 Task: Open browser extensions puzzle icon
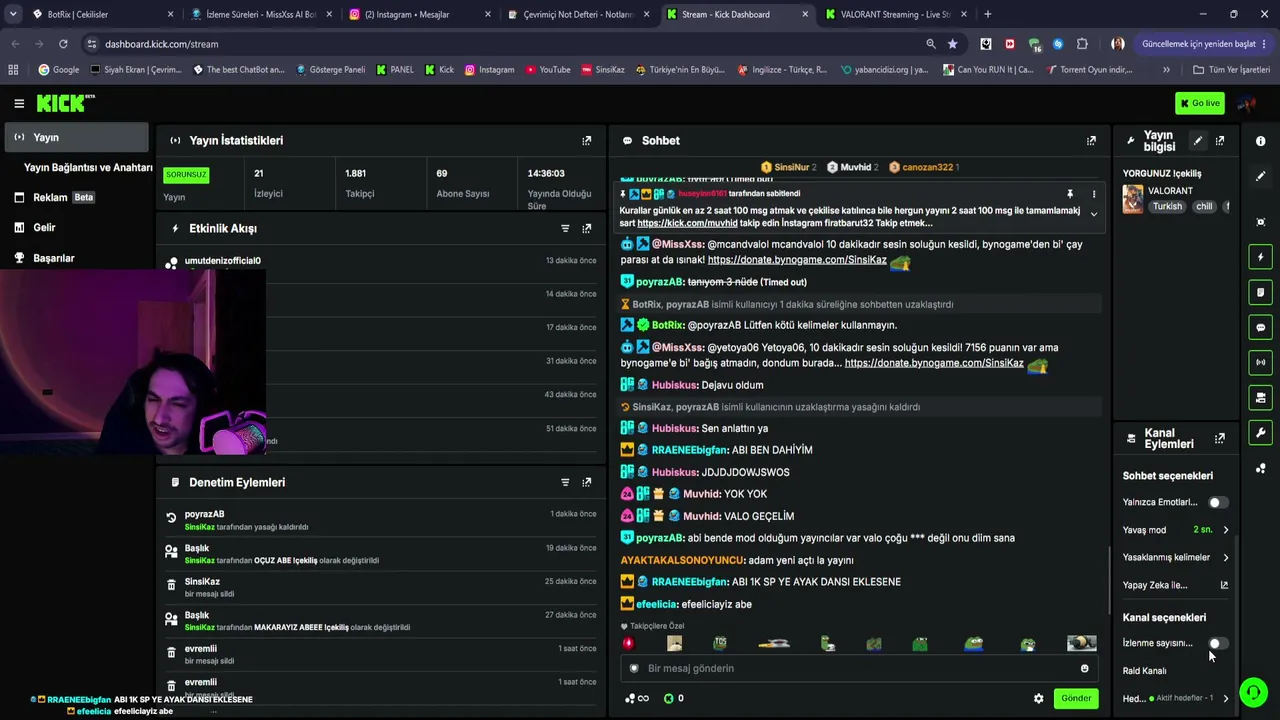1082,44
